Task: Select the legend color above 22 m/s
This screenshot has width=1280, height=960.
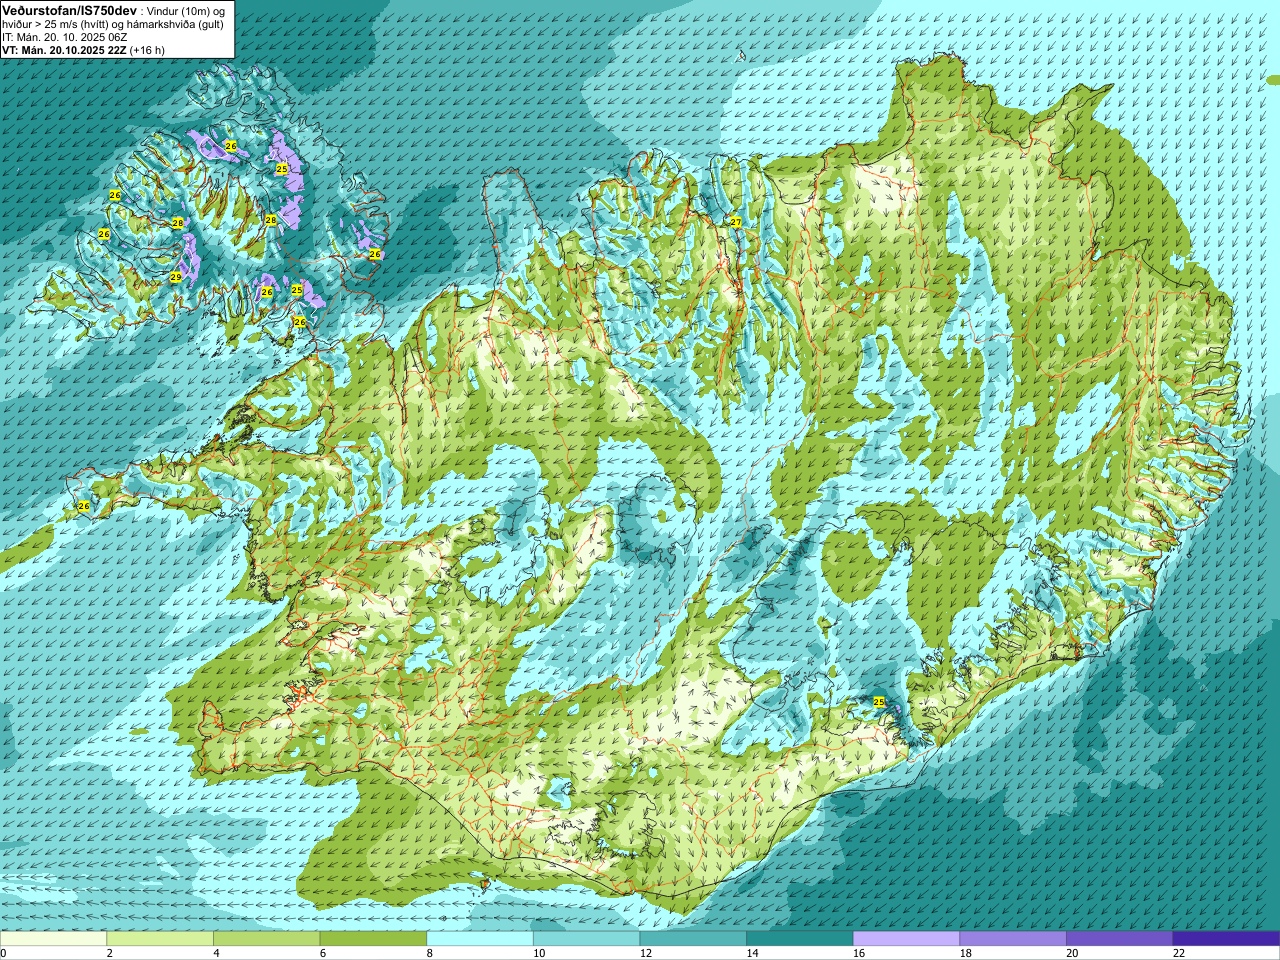Action: point(1226,939)
